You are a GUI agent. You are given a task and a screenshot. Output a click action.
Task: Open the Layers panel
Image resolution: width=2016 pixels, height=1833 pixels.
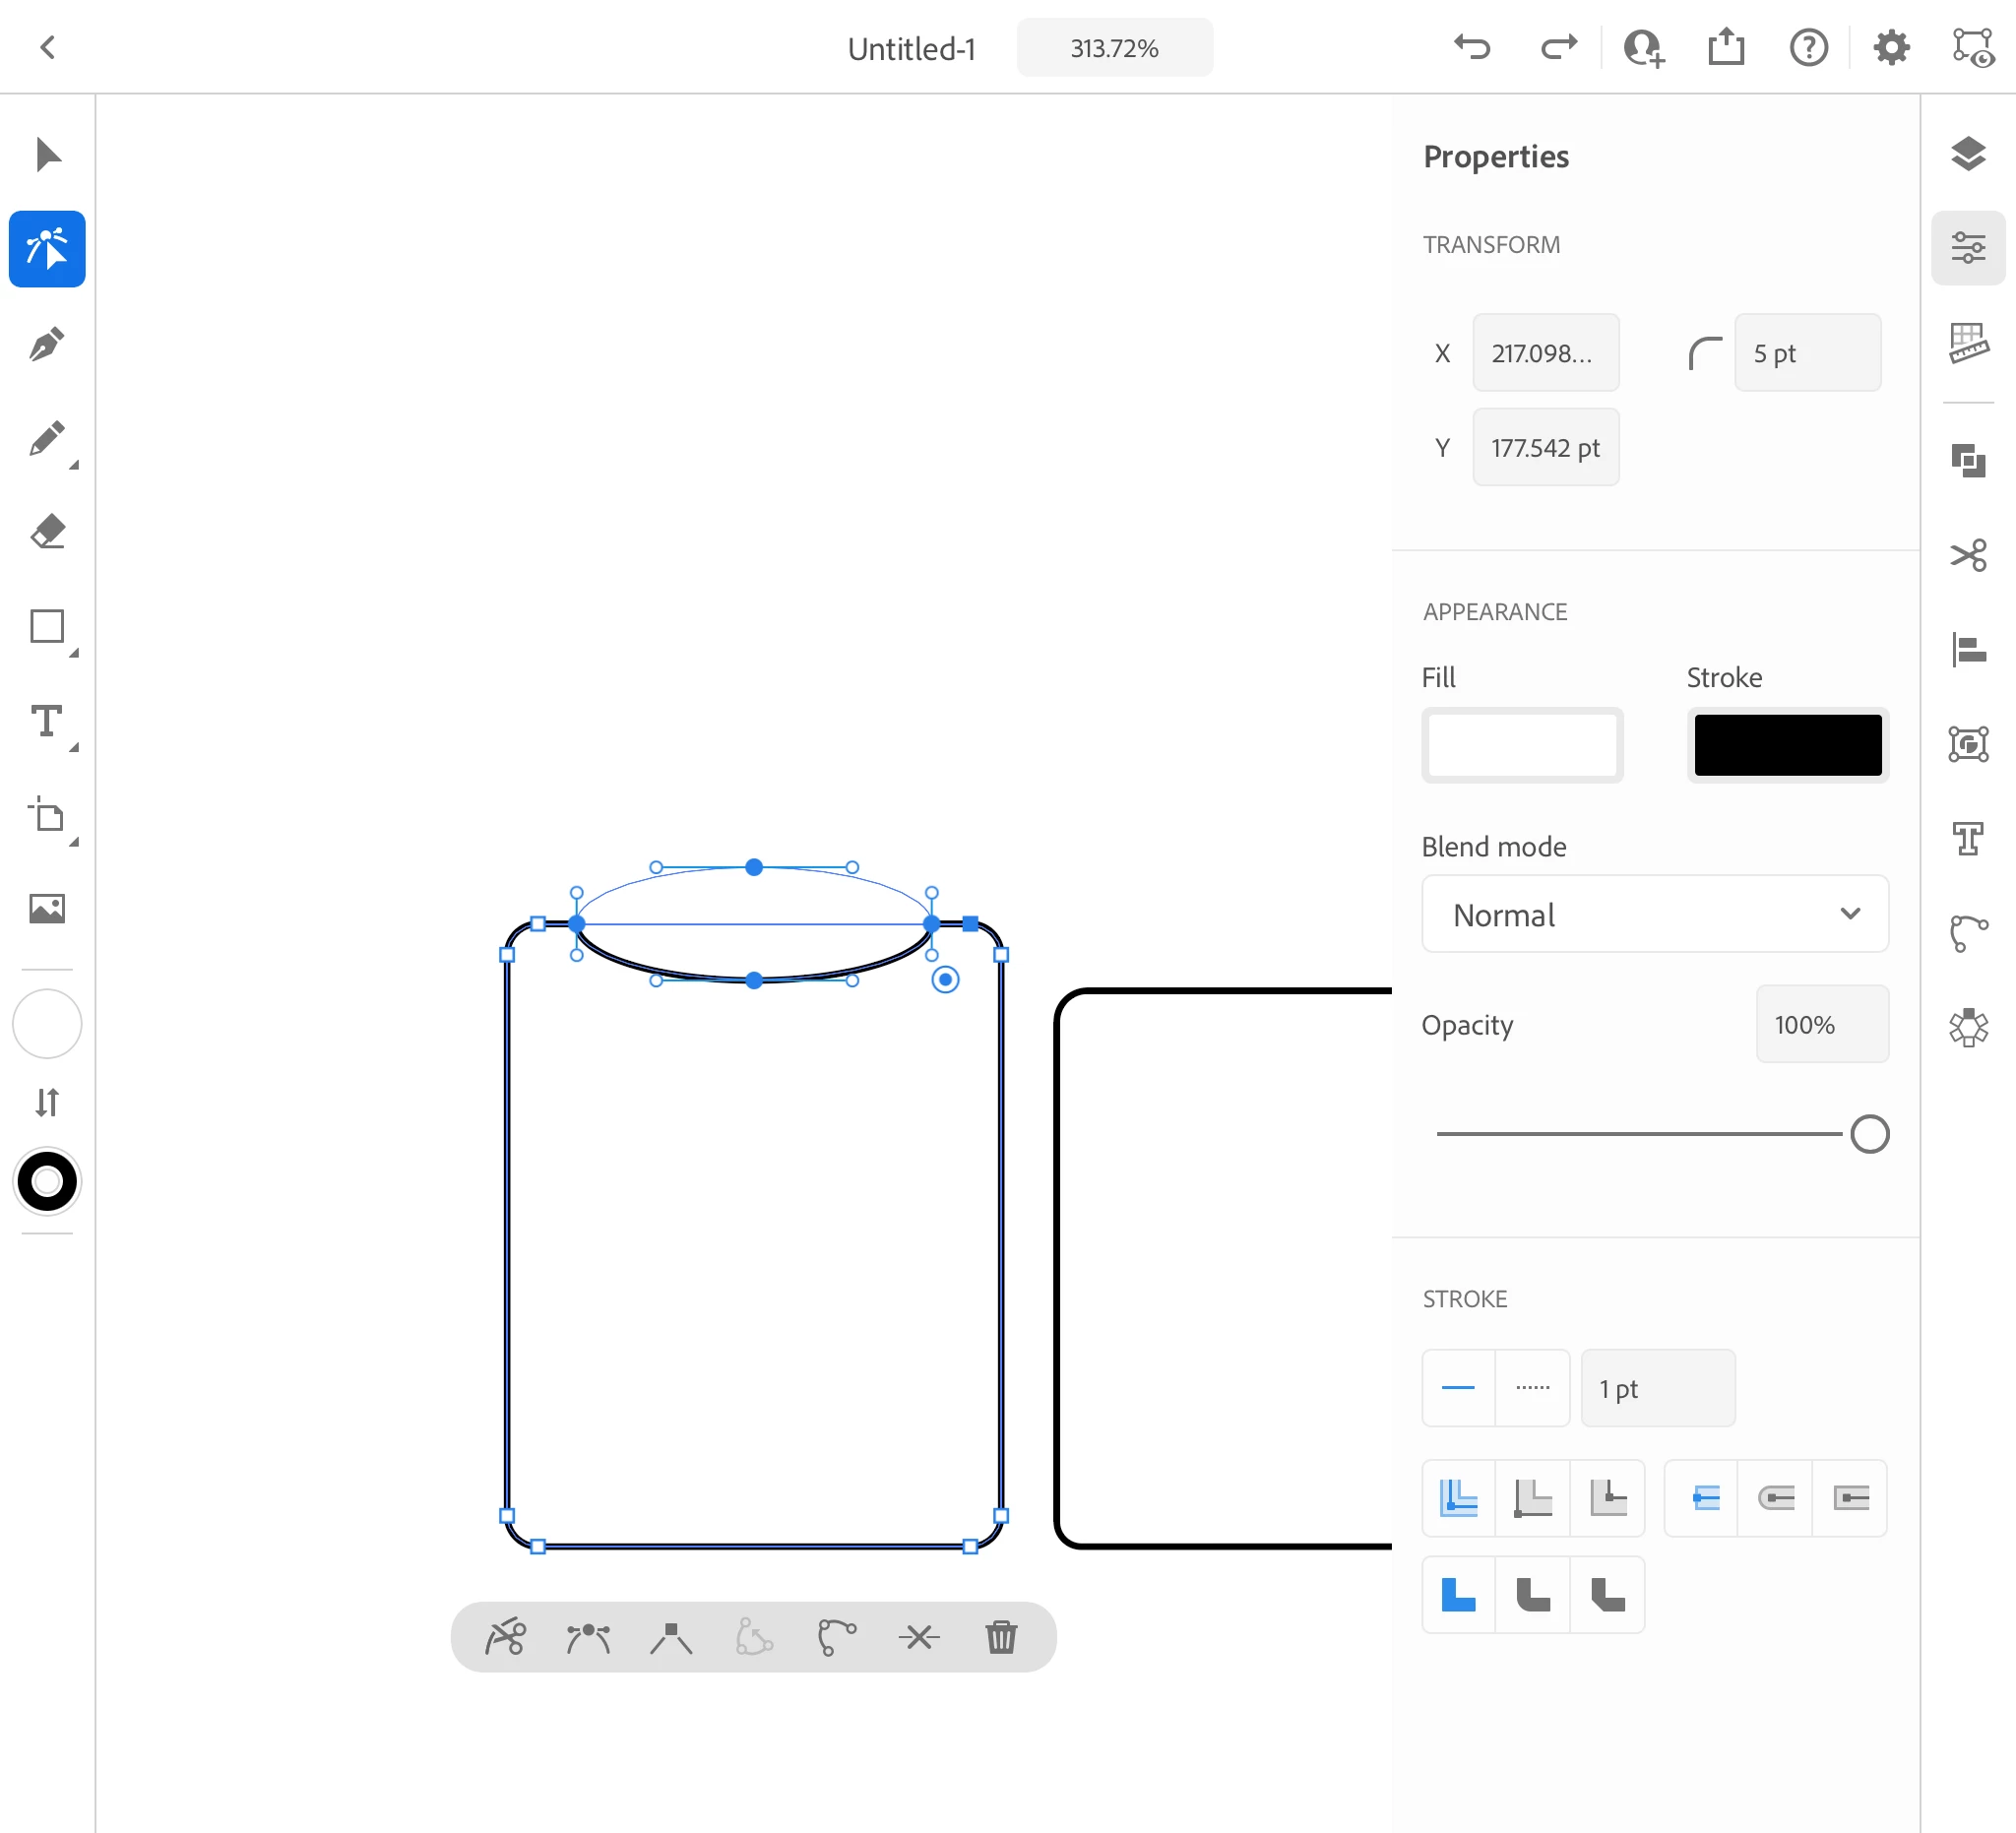click(x=1967, y=154)
